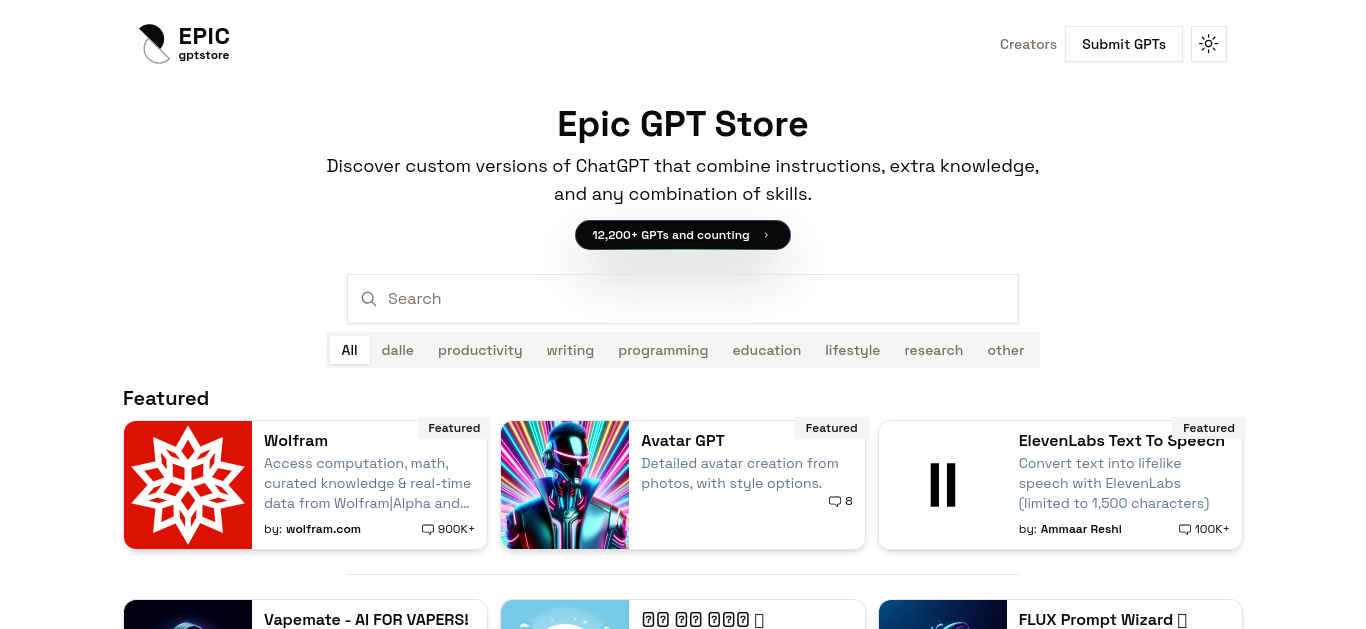Select the productivity category tab

click(x=480, y=350)
